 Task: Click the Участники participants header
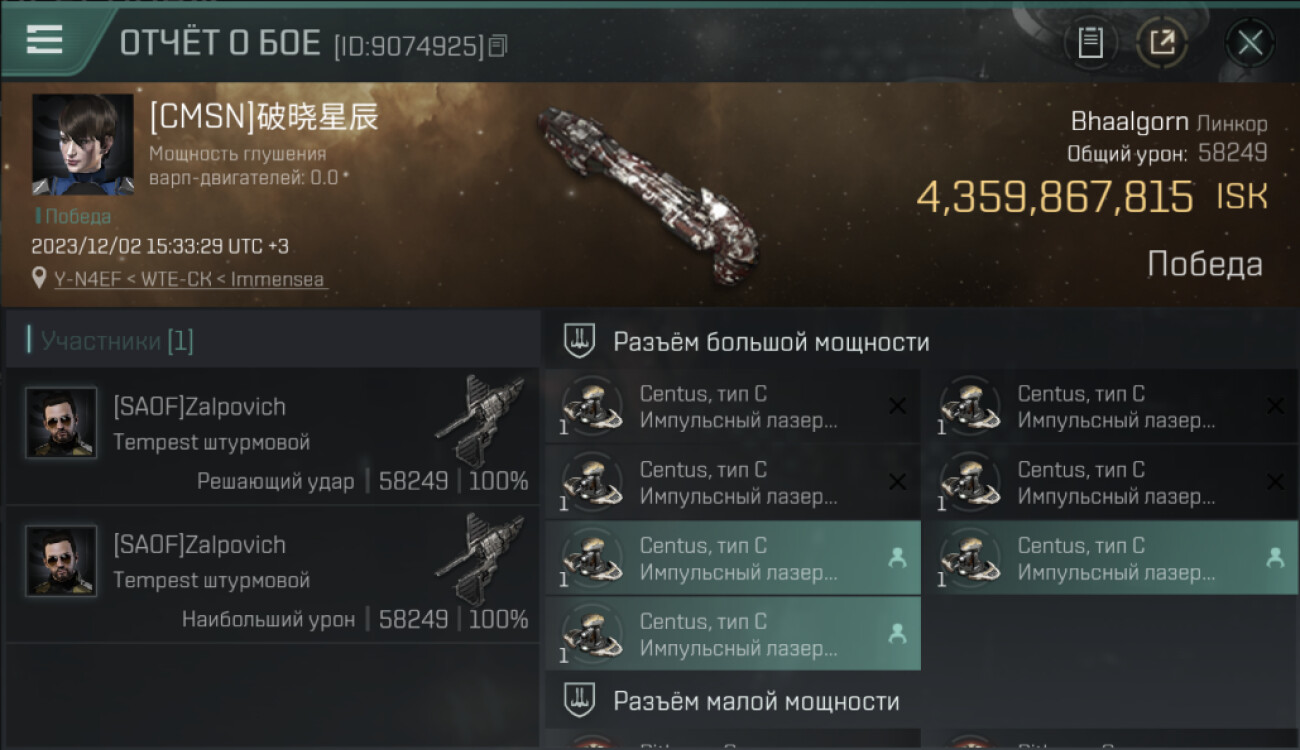(117, 341)
